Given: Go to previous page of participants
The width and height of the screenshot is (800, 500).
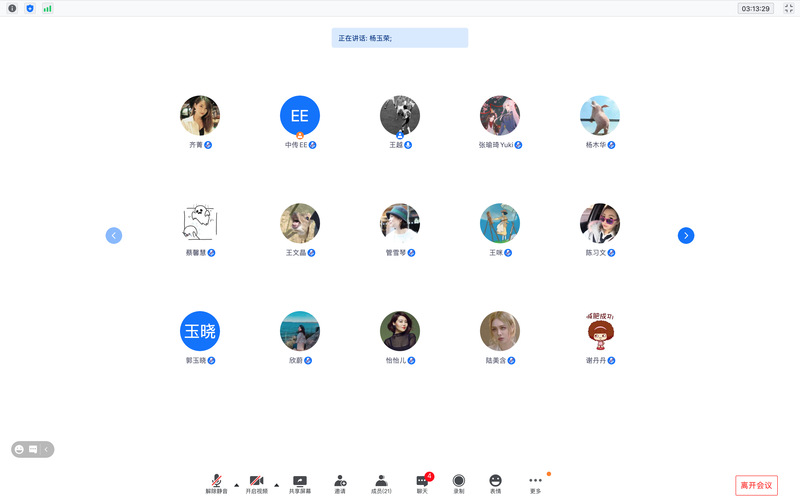Looking at the screenshot, I should tap(114, 236).
